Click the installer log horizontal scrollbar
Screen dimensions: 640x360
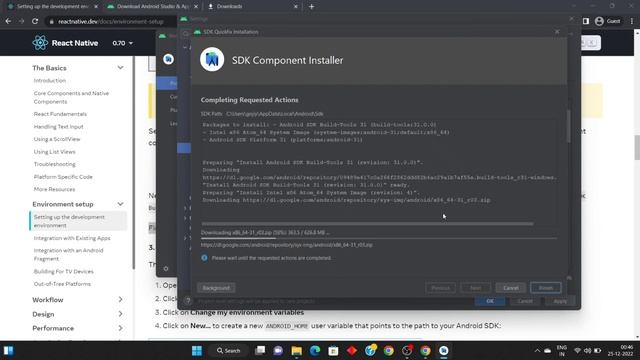[367, 224]
